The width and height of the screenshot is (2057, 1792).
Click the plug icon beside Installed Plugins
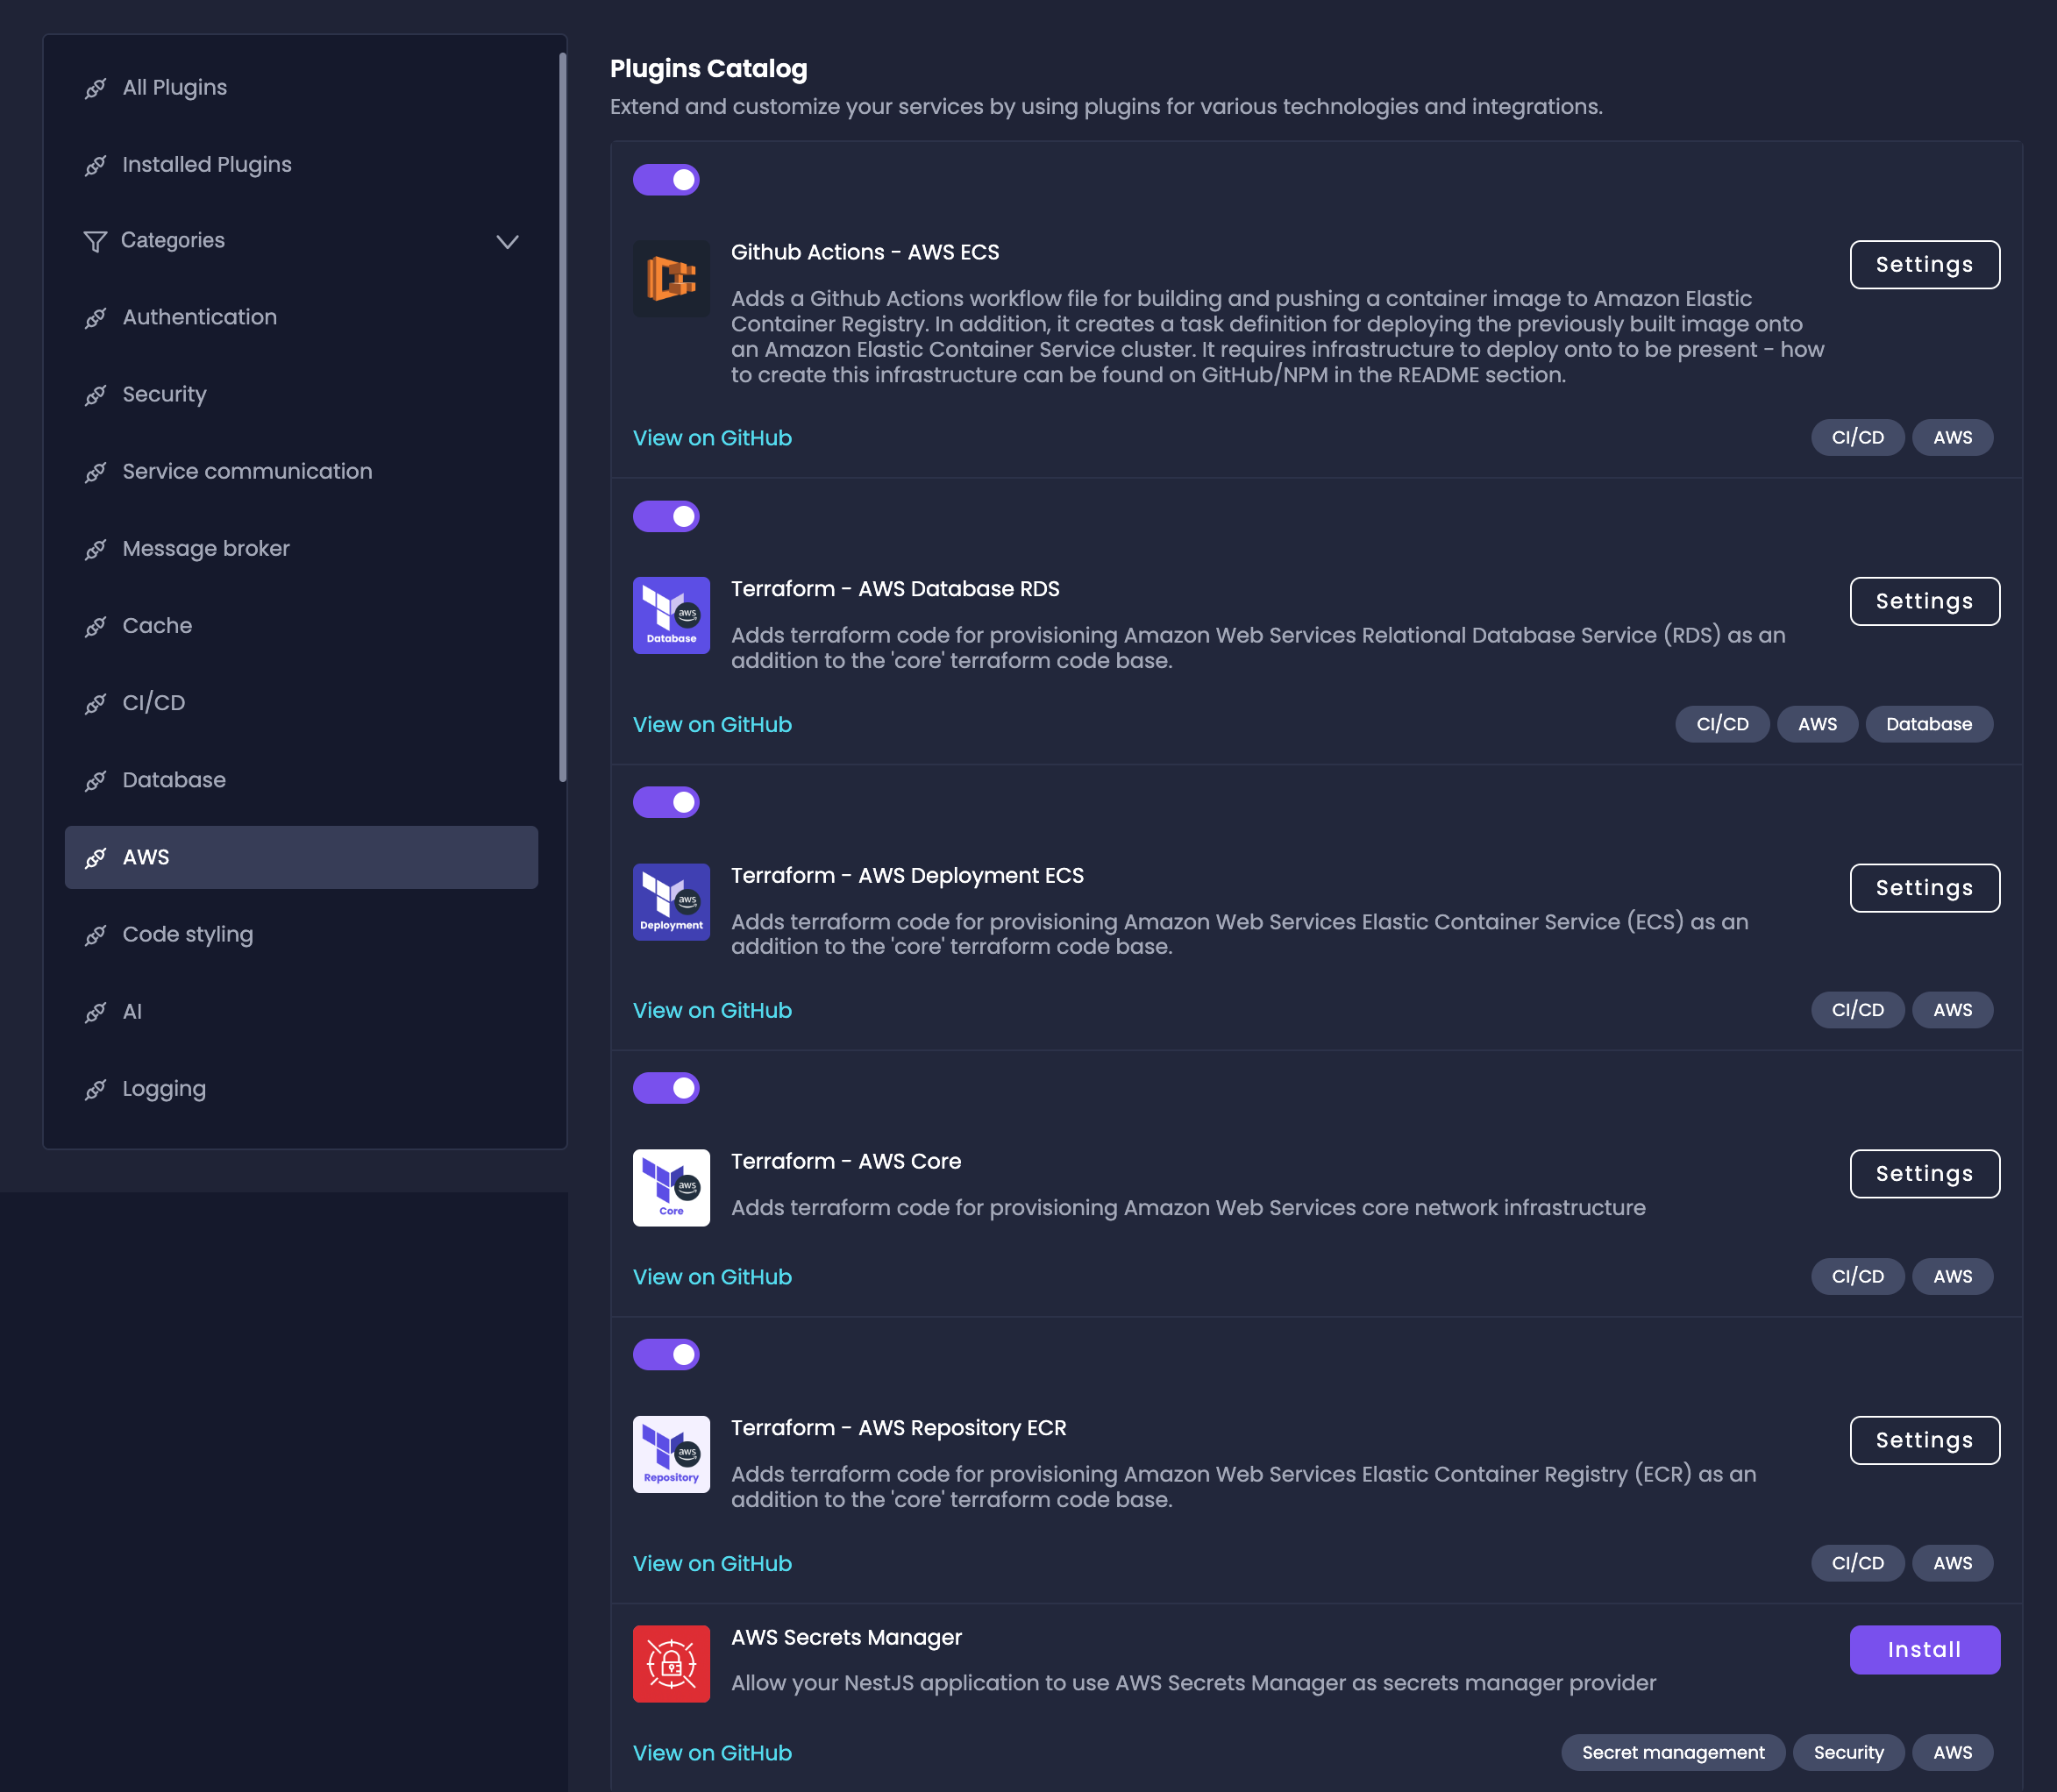[95, 165]
